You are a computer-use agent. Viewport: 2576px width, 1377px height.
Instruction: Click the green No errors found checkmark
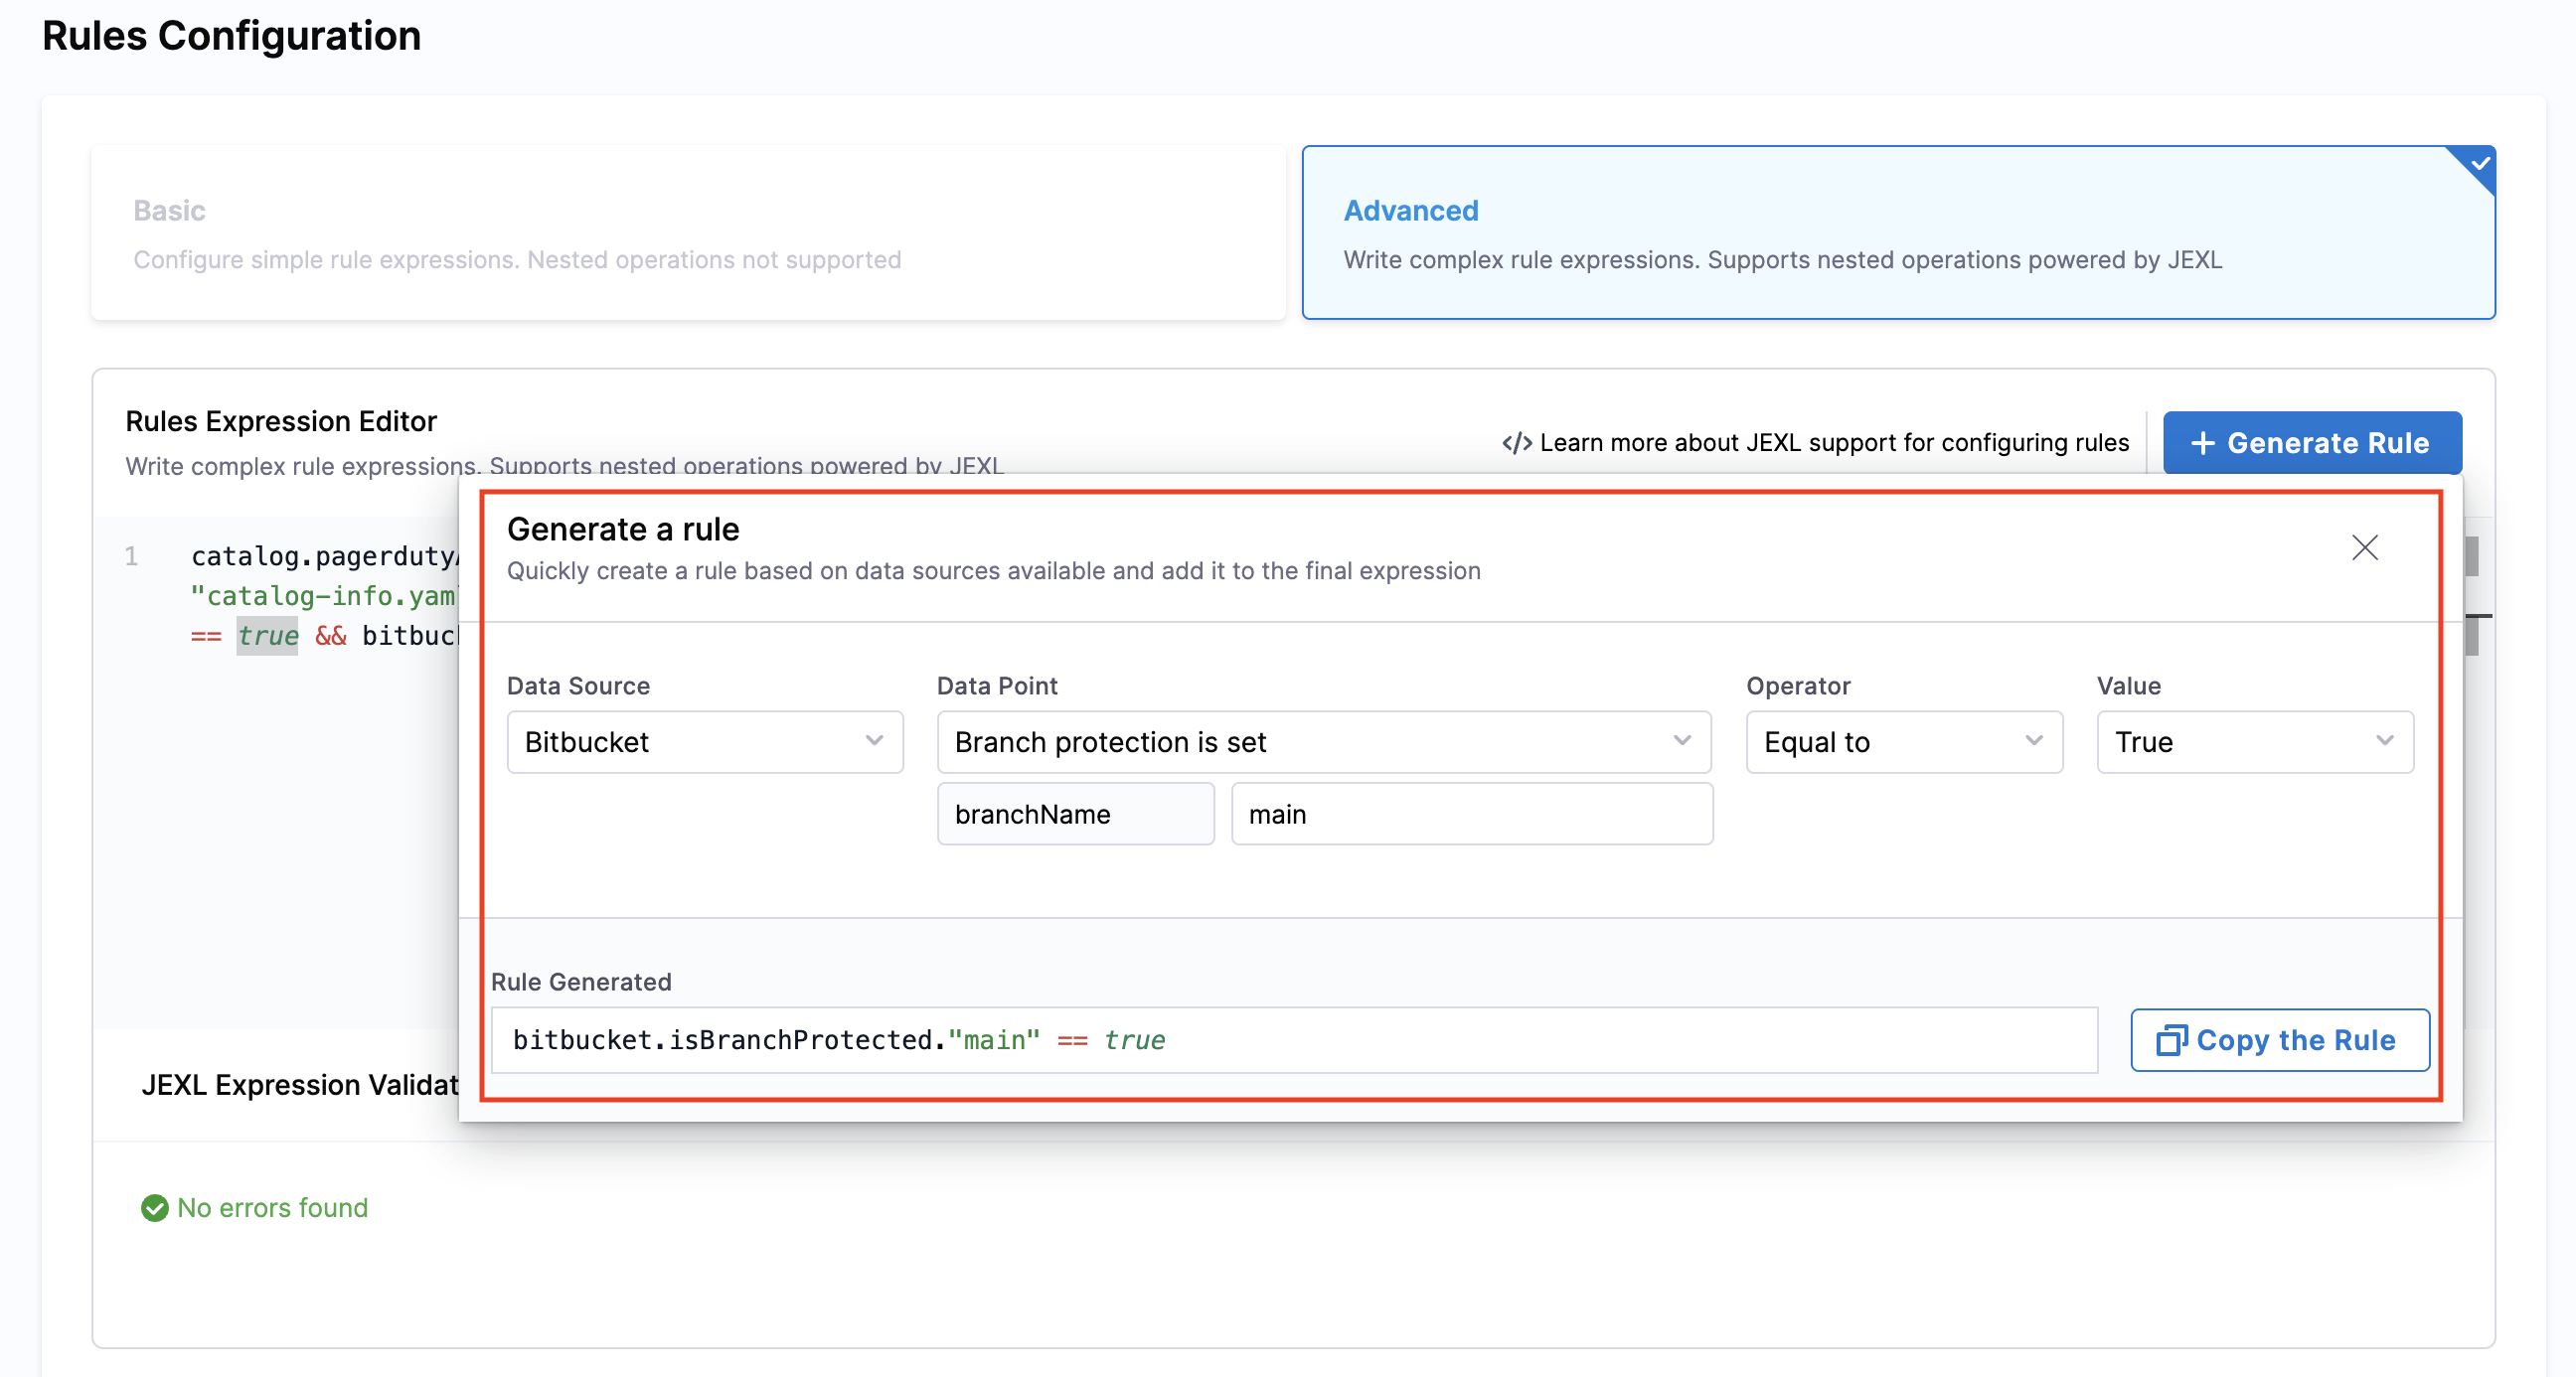tap(155, 1208)
